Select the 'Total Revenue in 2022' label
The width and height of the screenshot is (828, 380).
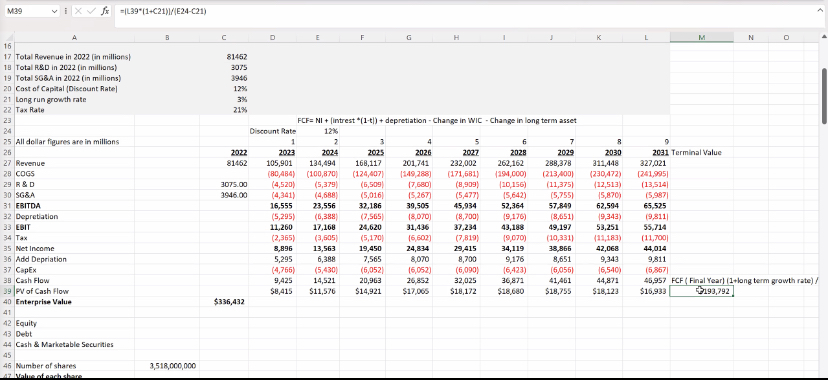coord(74,57)
